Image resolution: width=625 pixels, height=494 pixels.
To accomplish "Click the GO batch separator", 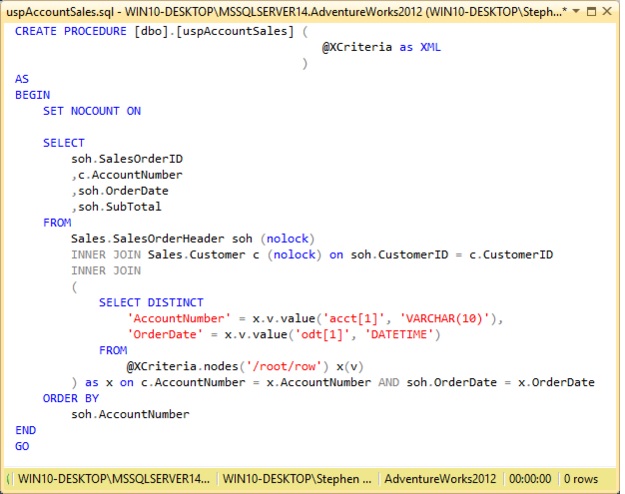I will (22, 446).
